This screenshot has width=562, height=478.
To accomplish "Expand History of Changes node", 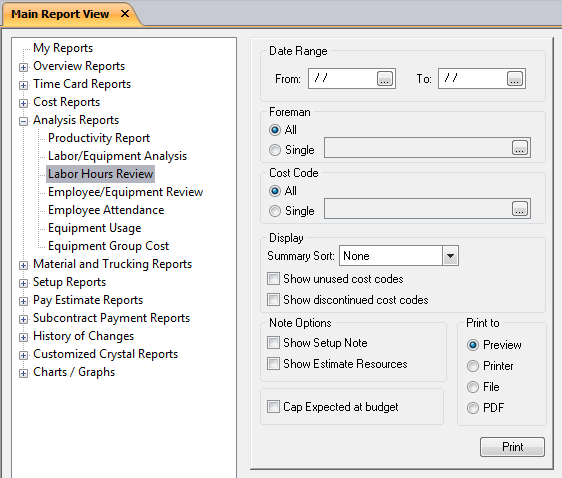I will coord(23,337).
